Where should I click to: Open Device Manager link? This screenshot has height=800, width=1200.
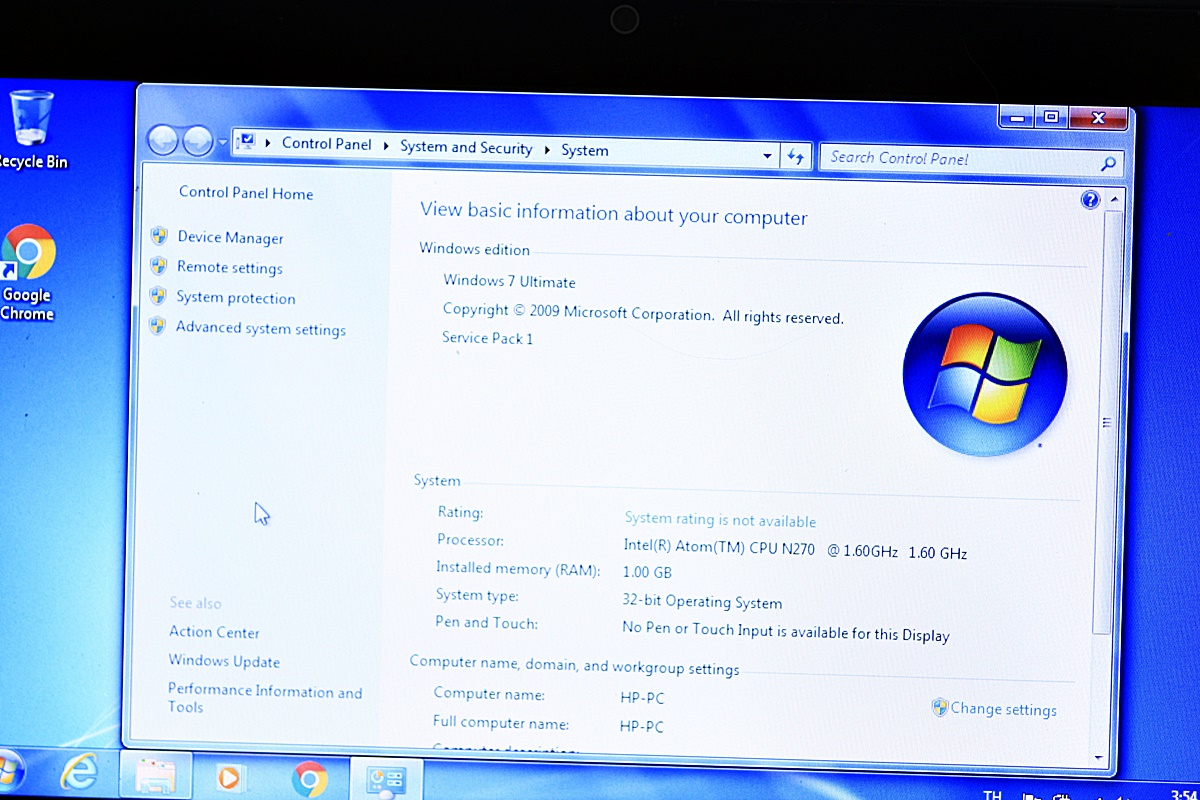pyautogui.click(x=230, y=238)
